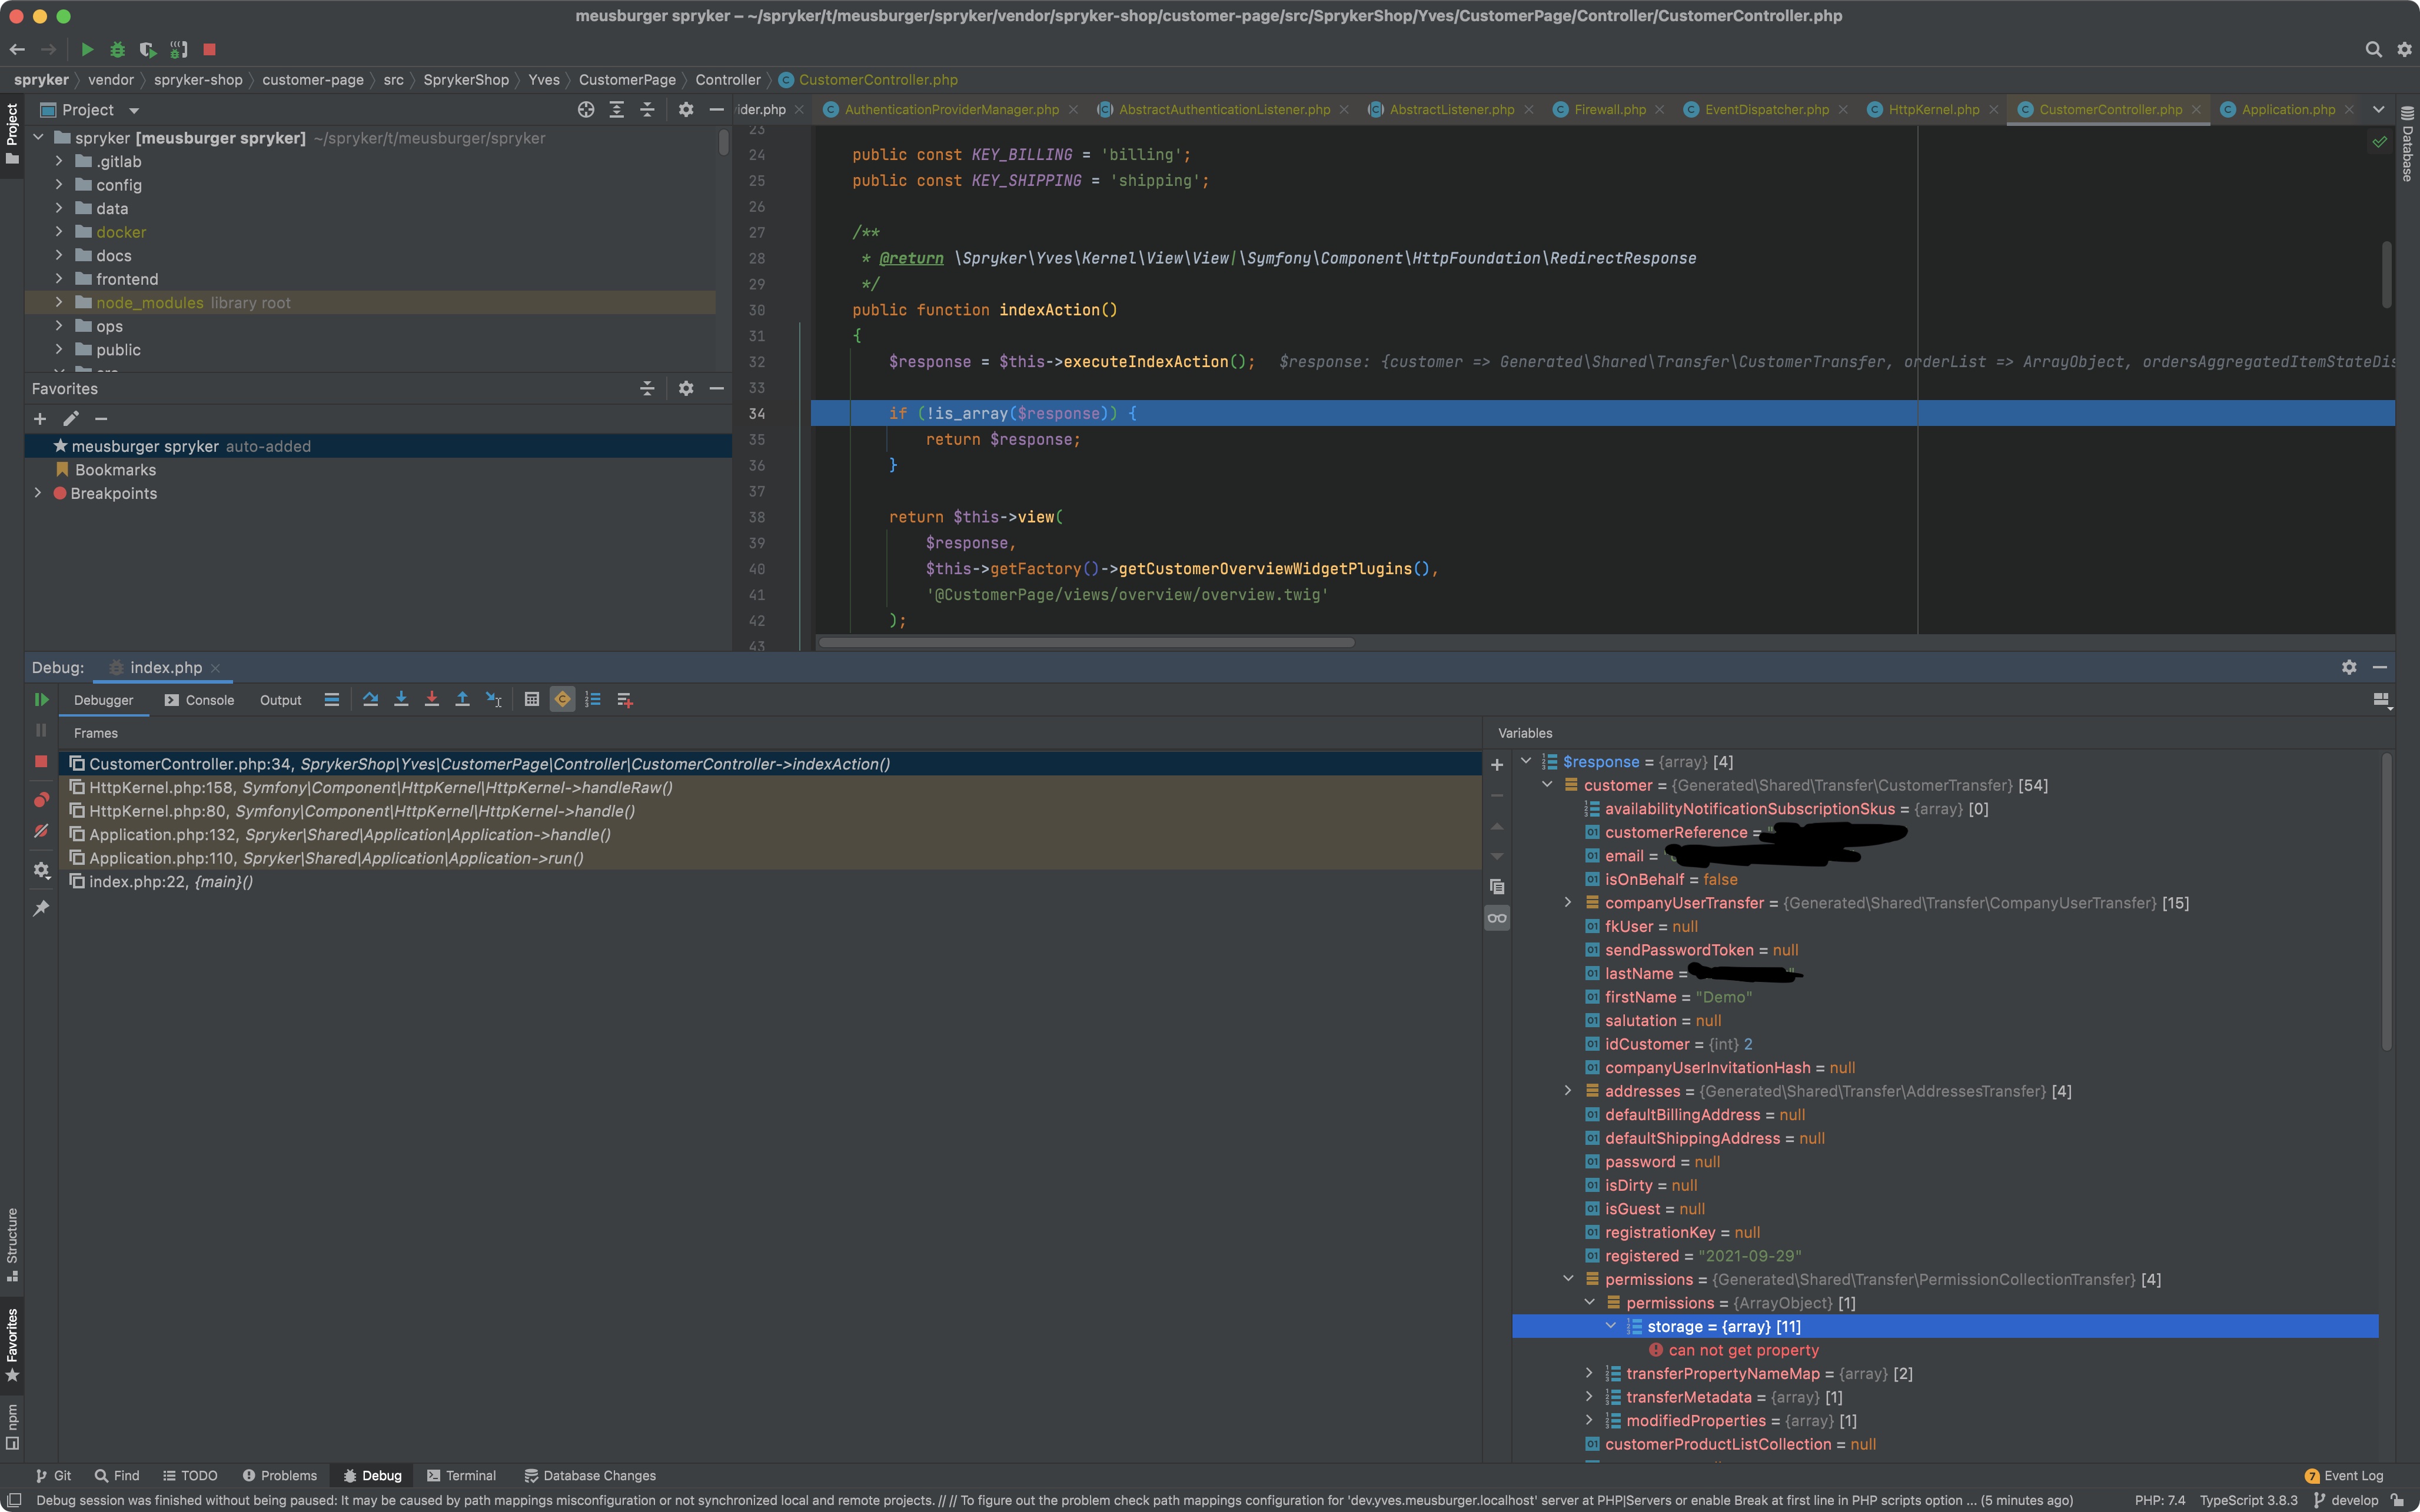
Task: Step Into using blue down arrow
Action: click(401, 700)
